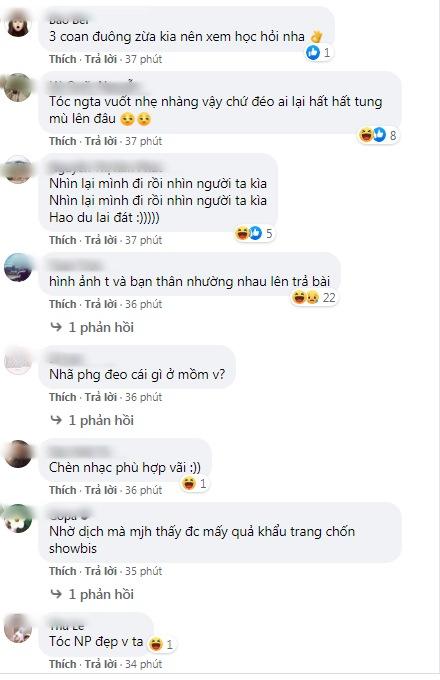Image resolution: width=440 pixels, height=680 pixels.
Task: Open the 22 reactions on 'nhường nhau lên trả bài' comment
Action: (314, 298)
